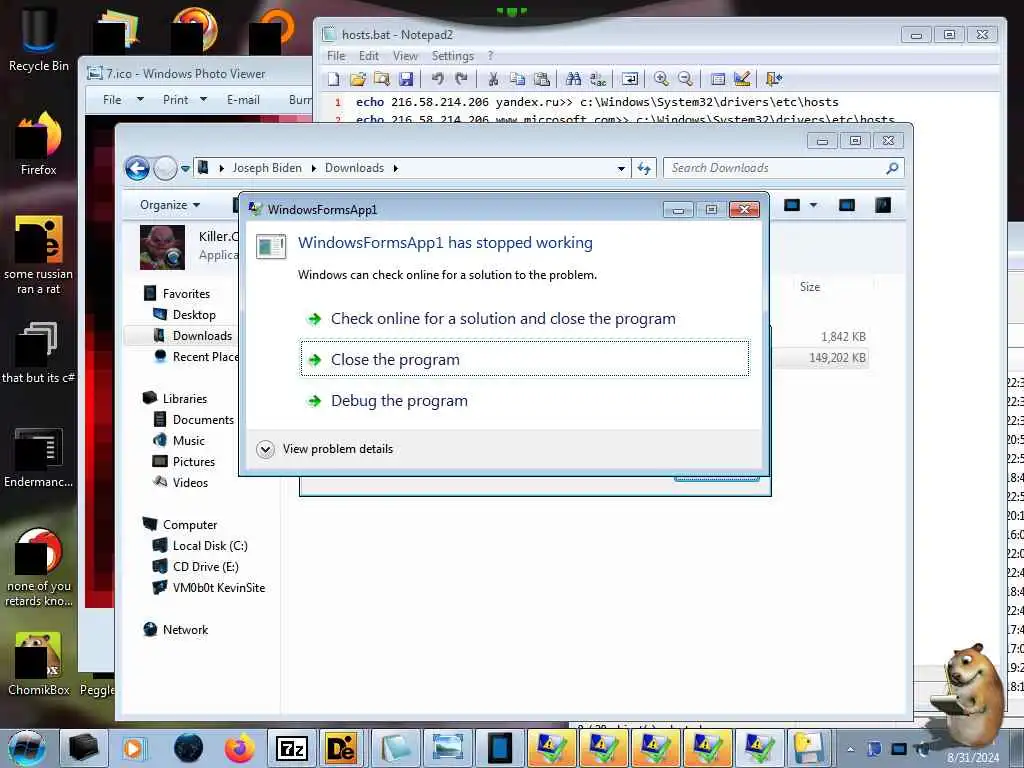Screen dimensions: 1024x768
Task: Go back in the Downloads Explorer window
Action: coord(137,168)
